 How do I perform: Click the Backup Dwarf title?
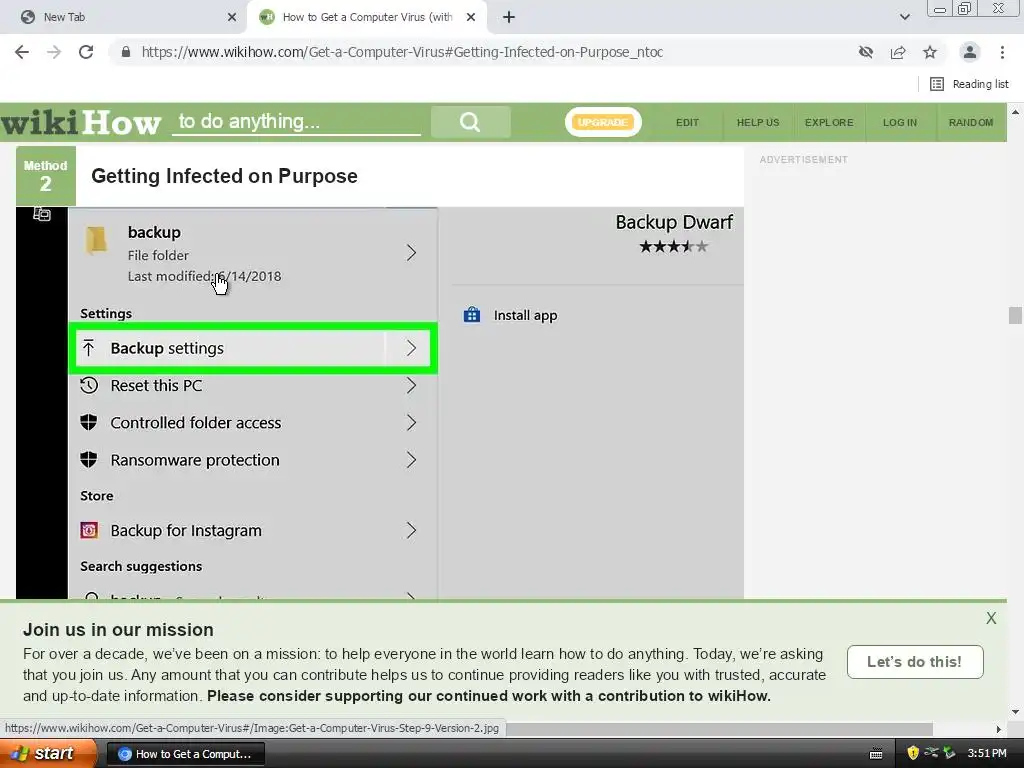674,222
